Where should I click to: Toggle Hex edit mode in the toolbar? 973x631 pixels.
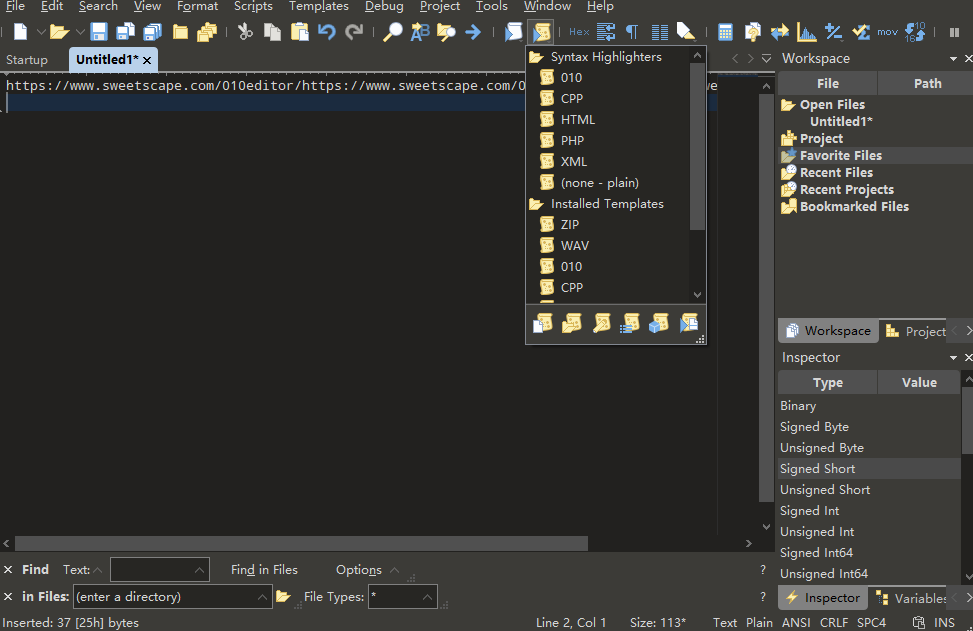tap(579, 32)
